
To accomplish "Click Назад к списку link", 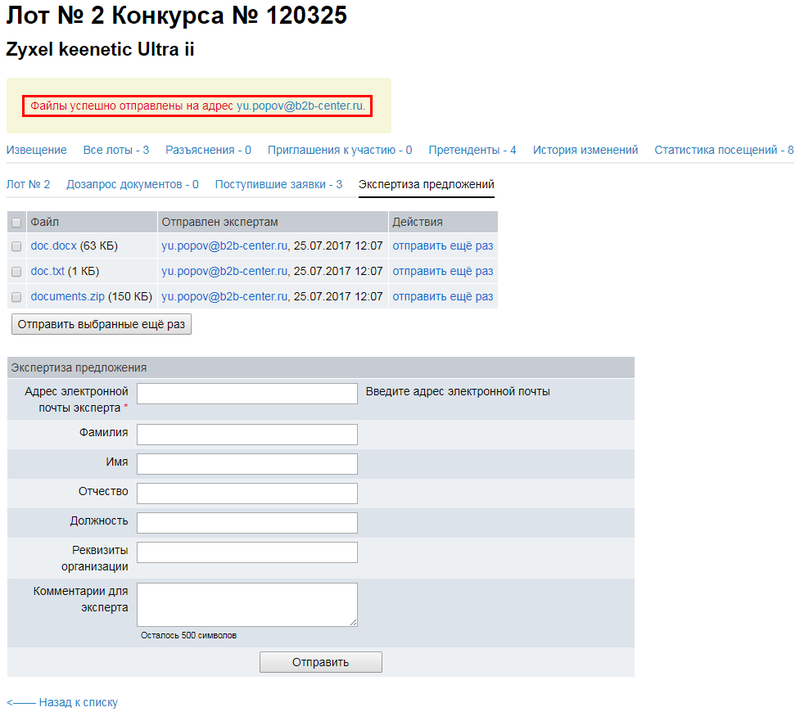I will [62, 702].
